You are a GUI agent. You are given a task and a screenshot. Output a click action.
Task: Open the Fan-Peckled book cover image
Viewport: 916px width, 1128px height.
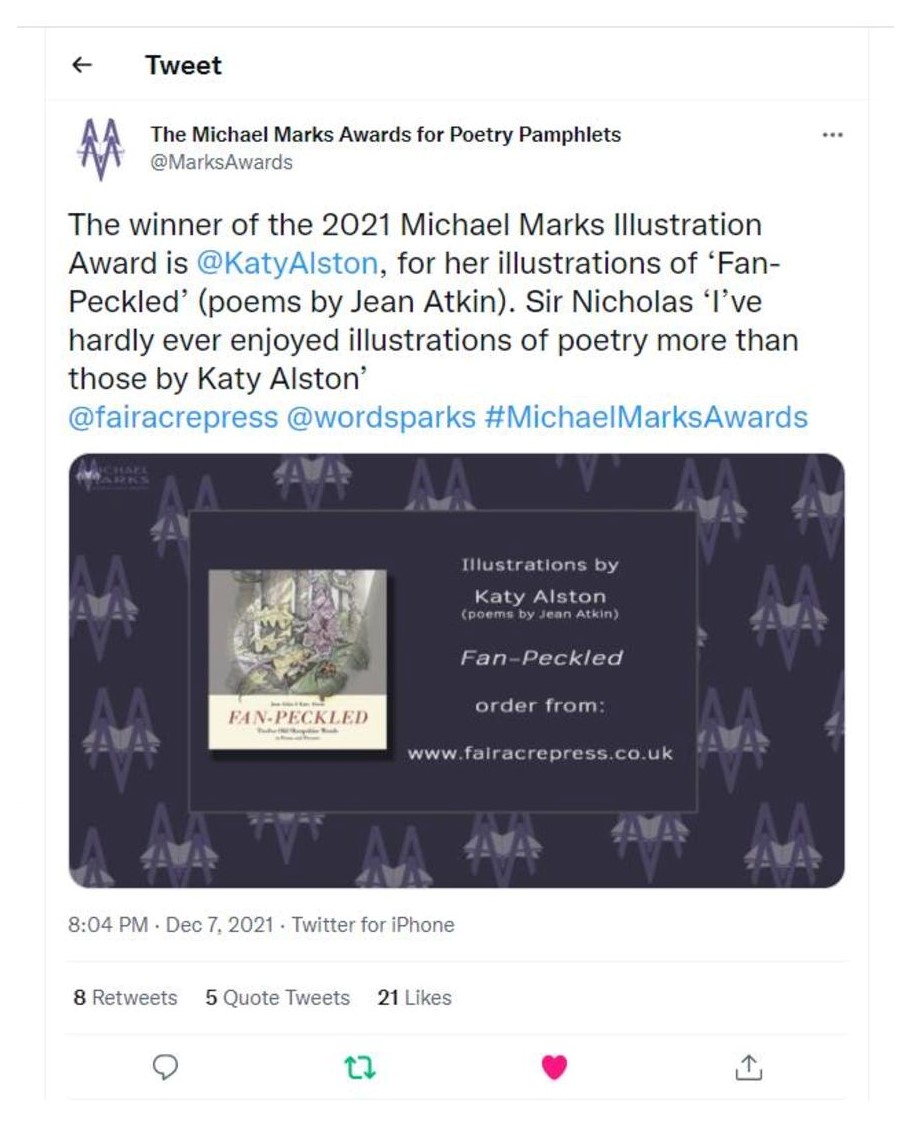[297, 660]
